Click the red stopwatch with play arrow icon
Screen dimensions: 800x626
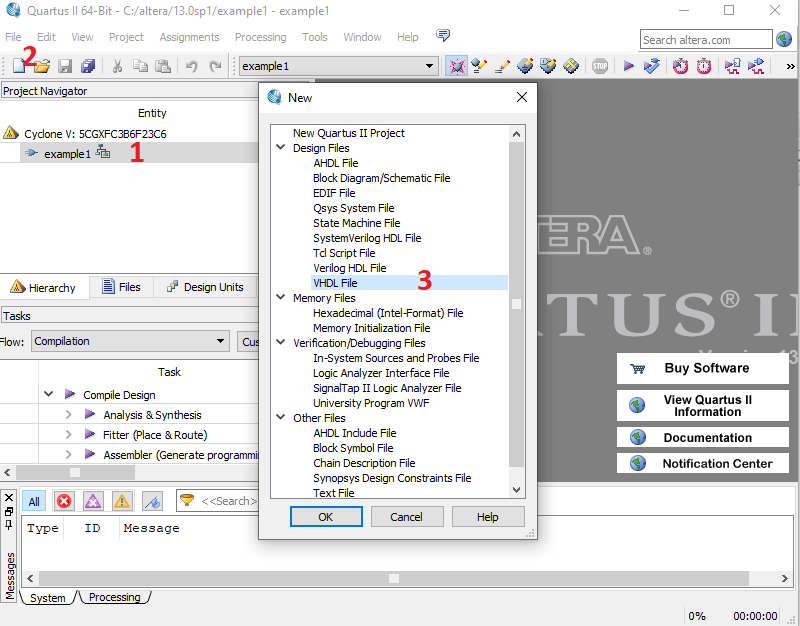coord(680,66)
